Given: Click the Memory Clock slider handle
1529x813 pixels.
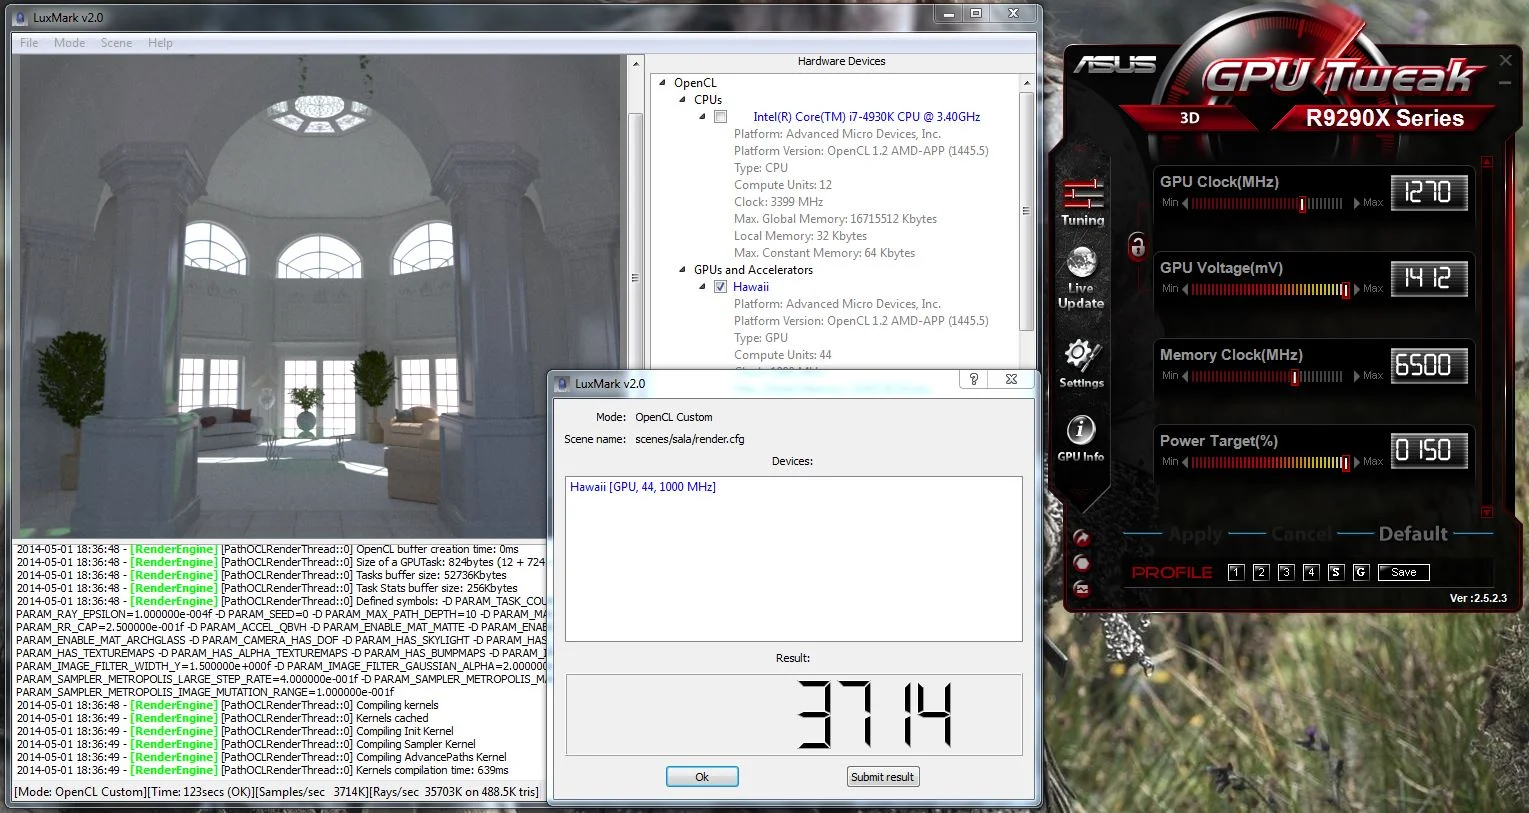Looking at the screenshot, I should coord(1295,377).
